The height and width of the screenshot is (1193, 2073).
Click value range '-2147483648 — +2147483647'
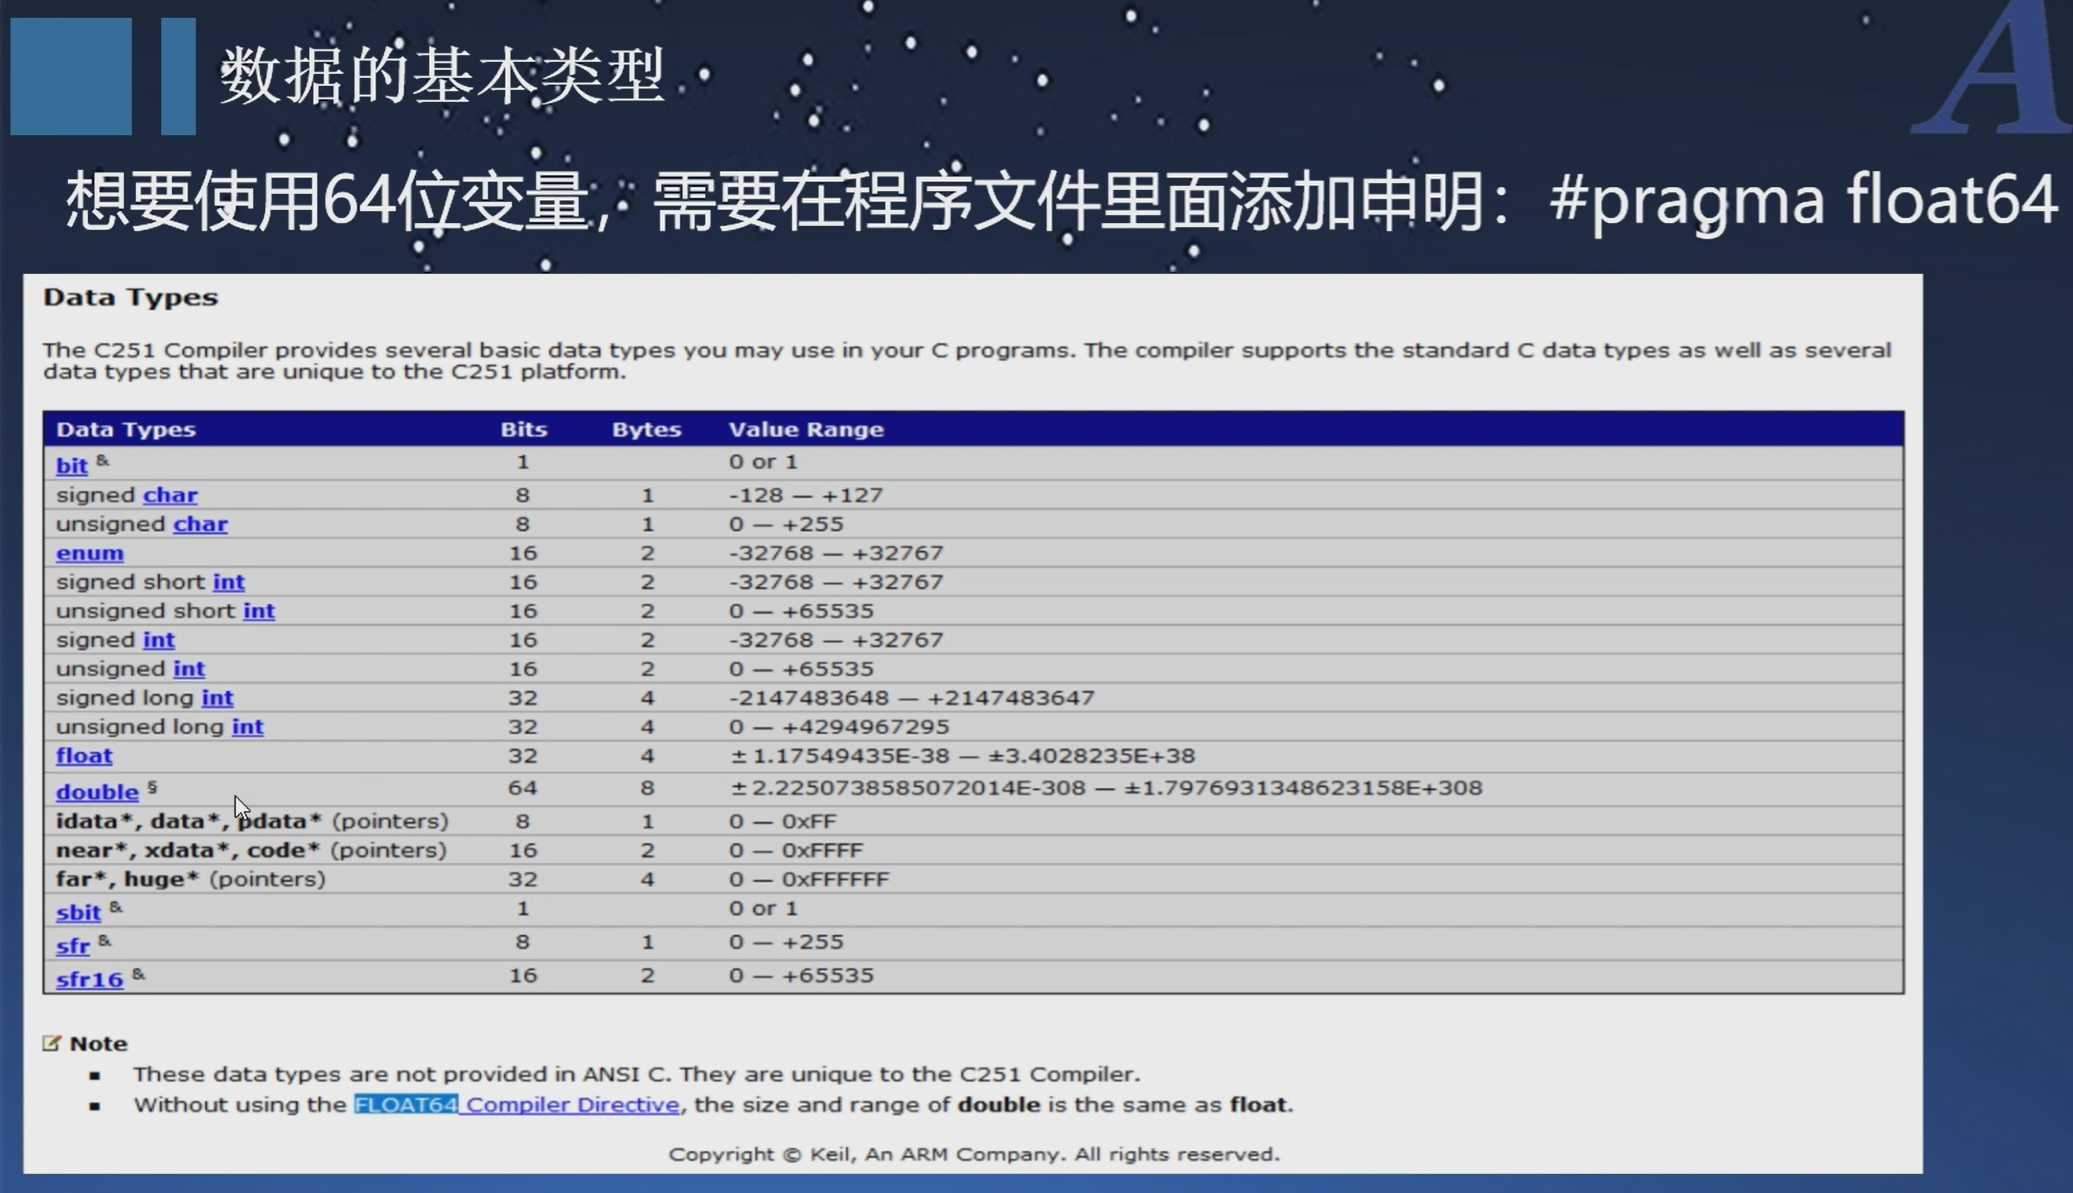(x=912, y=698)
